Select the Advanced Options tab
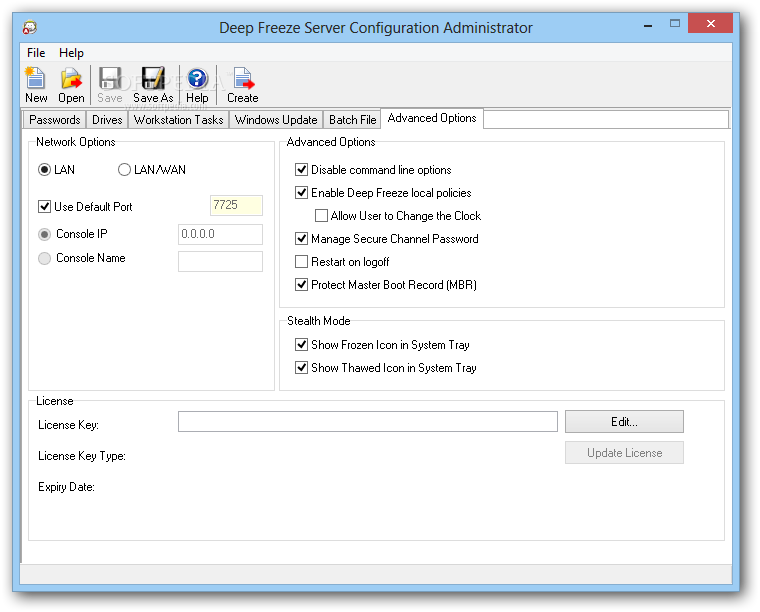Screen dimensions: 760x612 432,118
